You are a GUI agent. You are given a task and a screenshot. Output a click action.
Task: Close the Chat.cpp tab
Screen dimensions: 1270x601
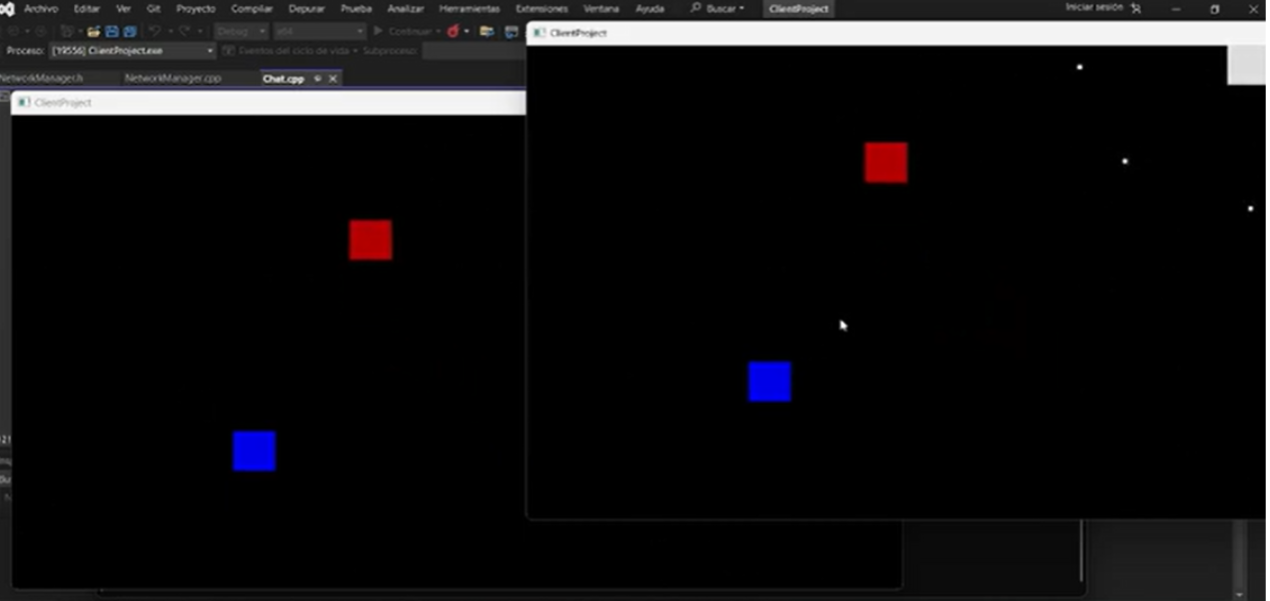click(x=333, y=78)
